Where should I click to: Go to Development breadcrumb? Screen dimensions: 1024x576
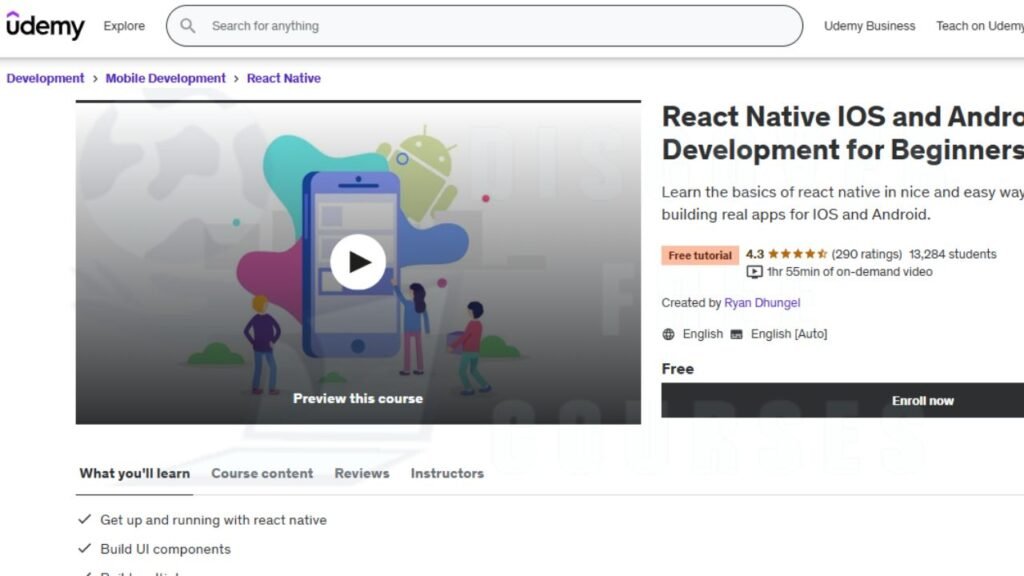point(45,78)
